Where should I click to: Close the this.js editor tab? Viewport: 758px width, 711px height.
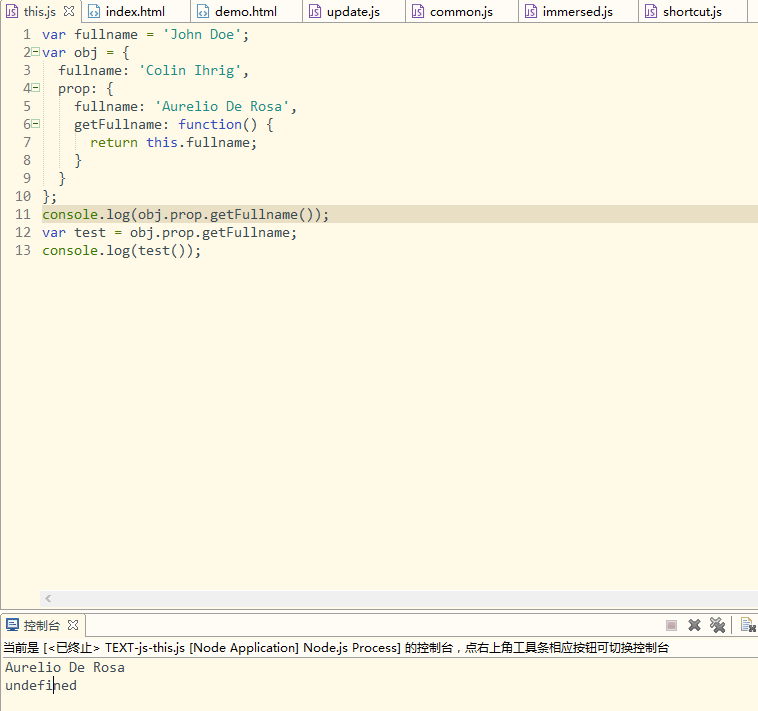click(x=69, y=11)
